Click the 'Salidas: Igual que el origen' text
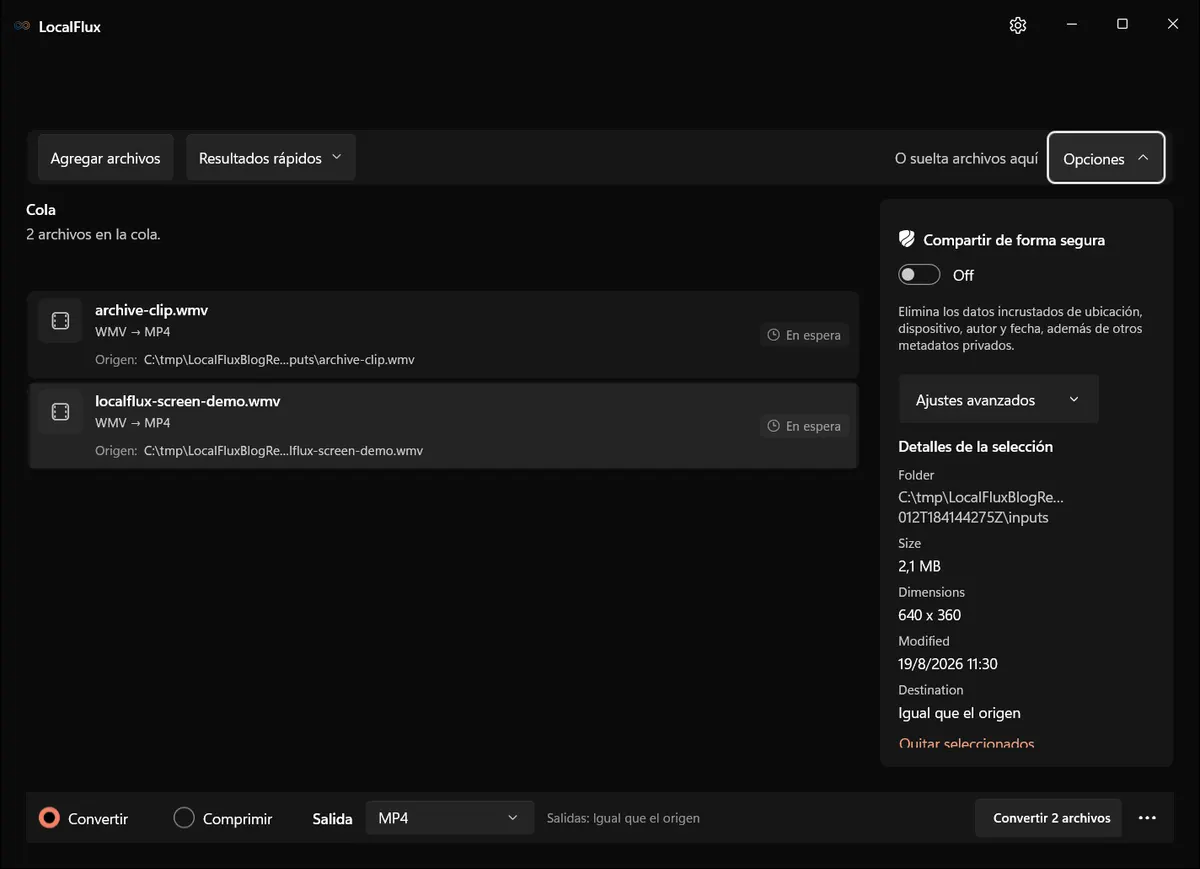The image size is (1200, 869). tap(623, 818)
